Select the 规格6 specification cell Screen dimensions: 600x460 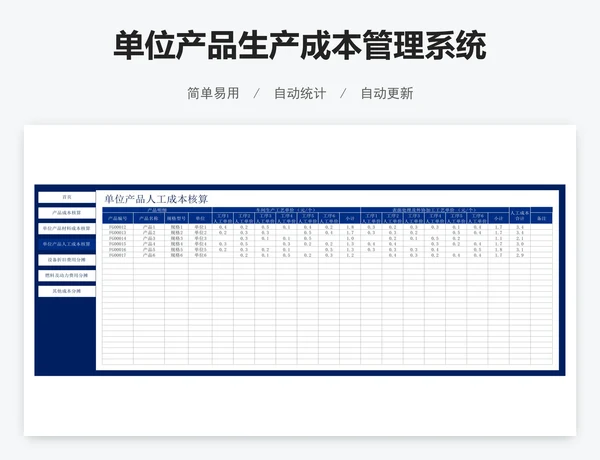point(176,255)
